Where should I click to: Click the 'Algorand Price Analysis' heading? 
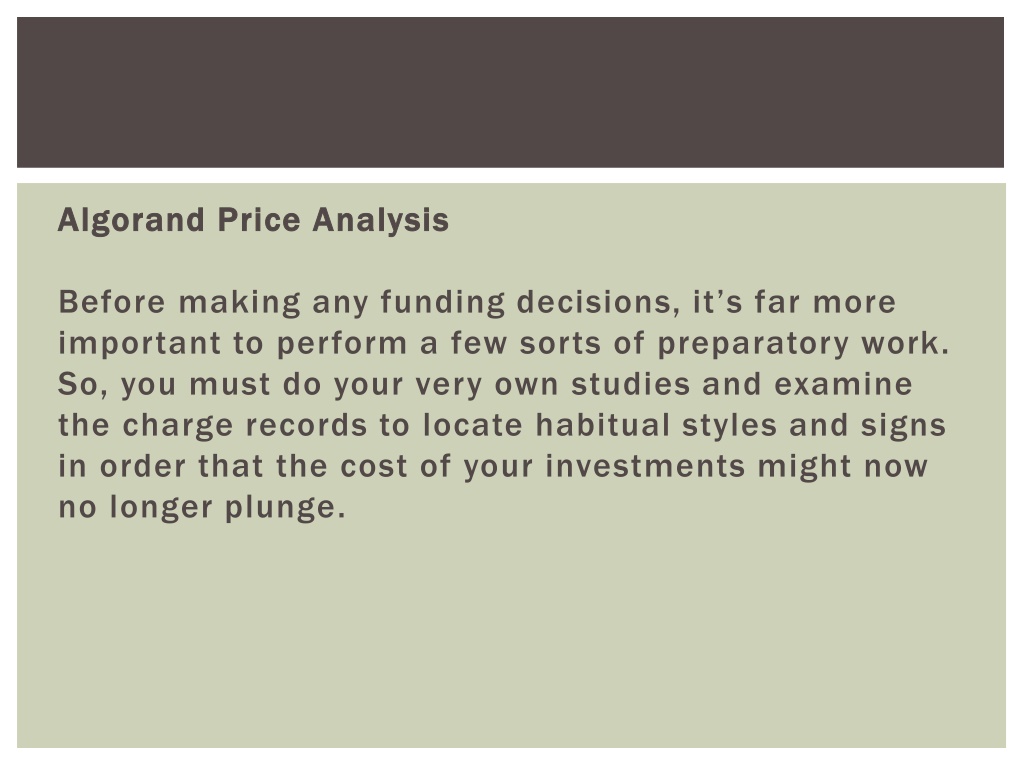click(x=253, y=221)
